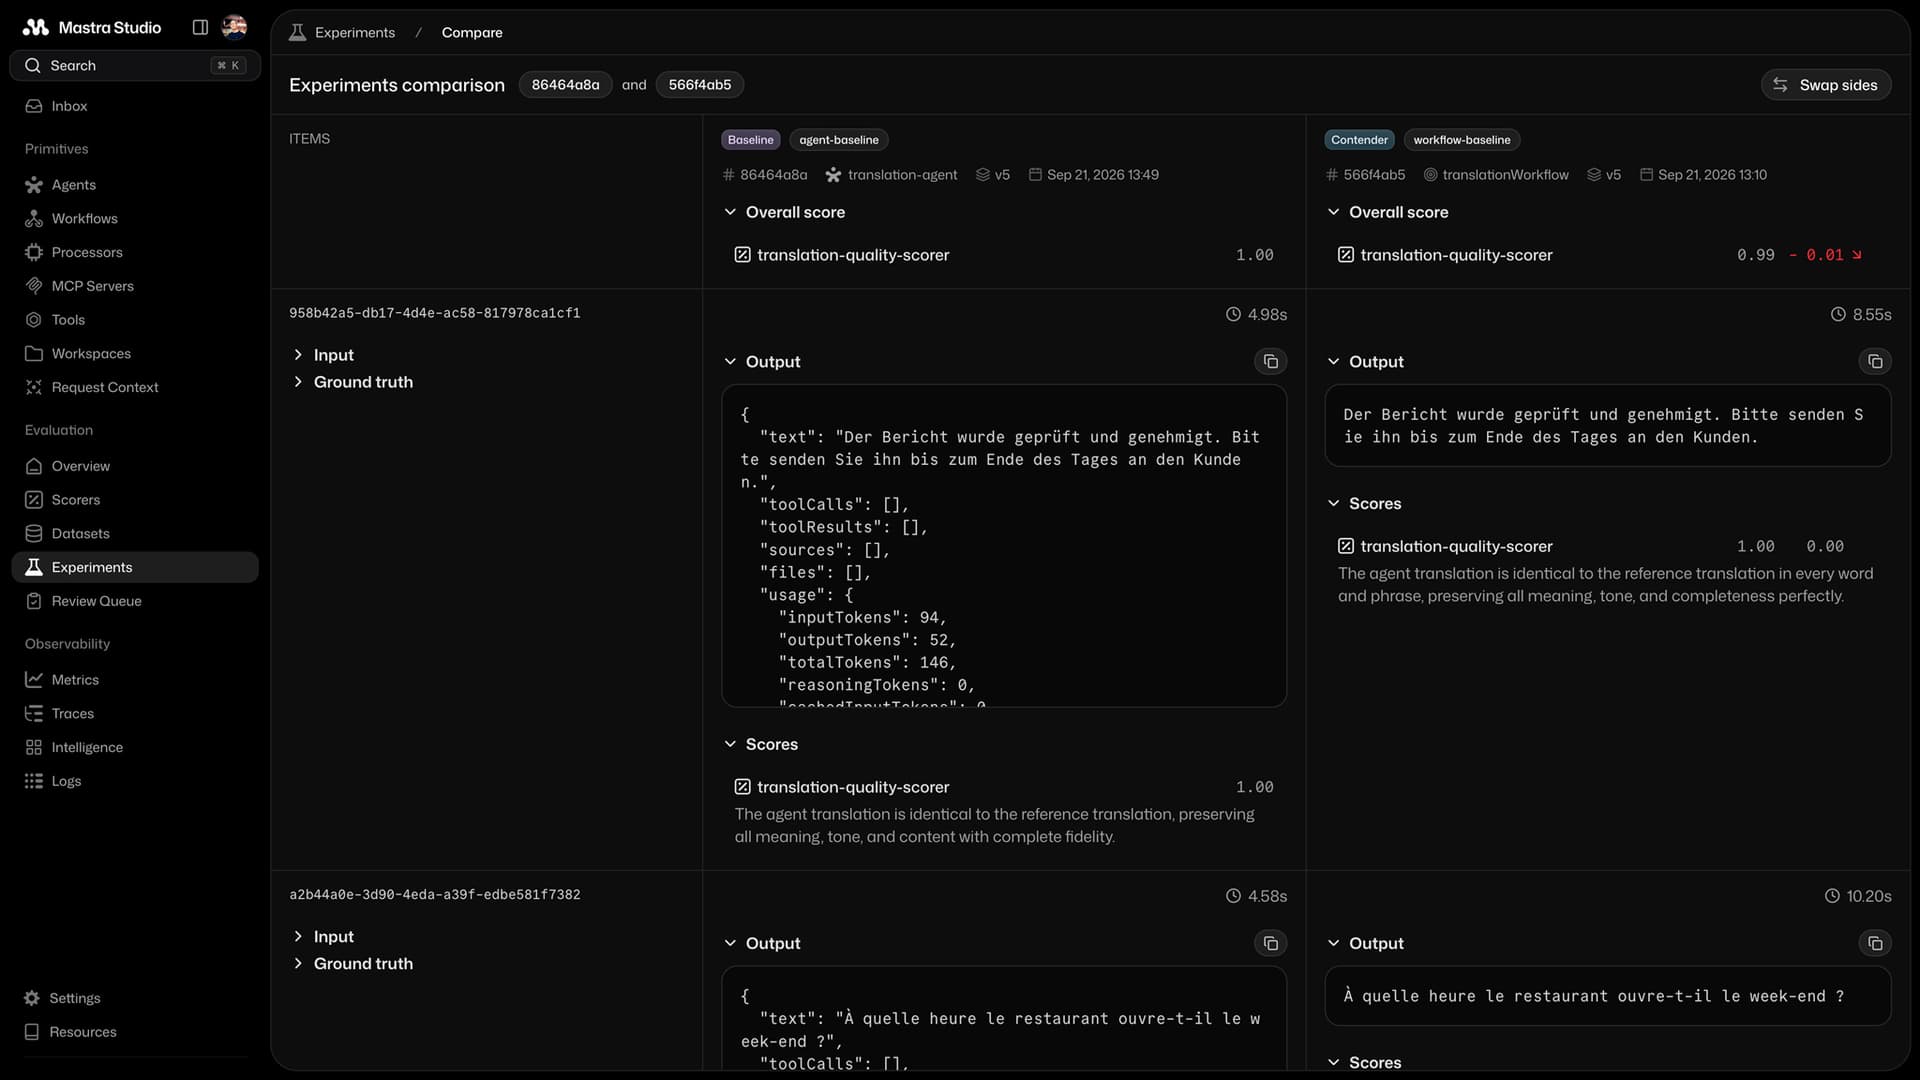The height and width of the screenshot is (1080, 1920).
Task: Expand Input for item a2b44a0e
Action: 323,937
